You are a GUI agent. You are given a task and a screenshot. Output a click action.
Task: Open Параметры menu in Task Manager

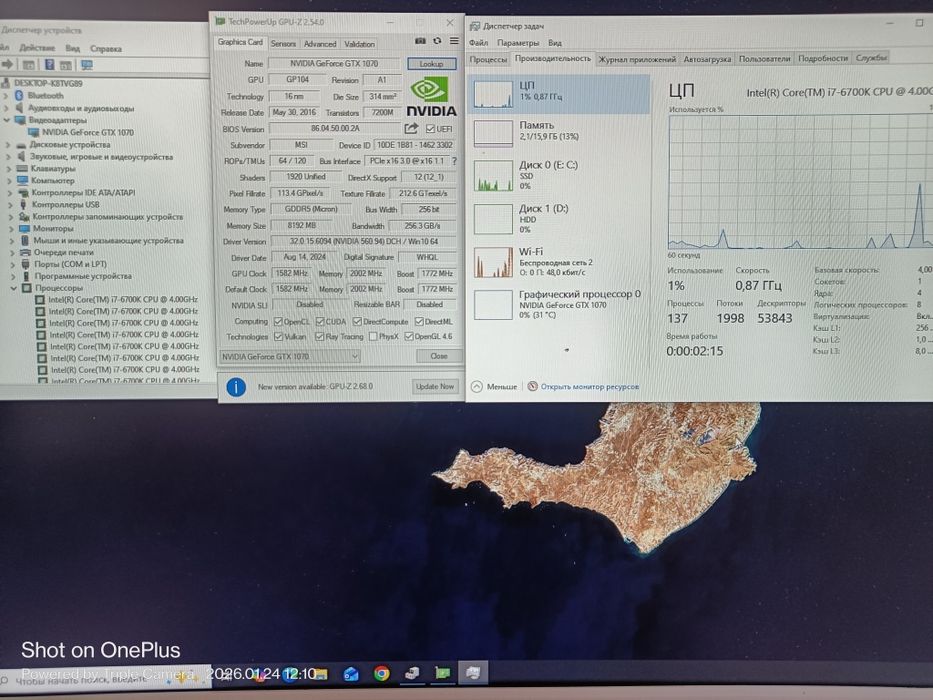click(518, 43)
